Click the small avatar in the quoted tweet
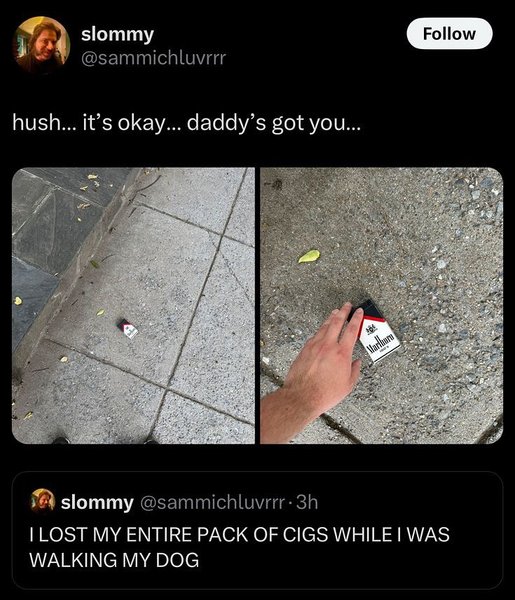 point(43,501)
